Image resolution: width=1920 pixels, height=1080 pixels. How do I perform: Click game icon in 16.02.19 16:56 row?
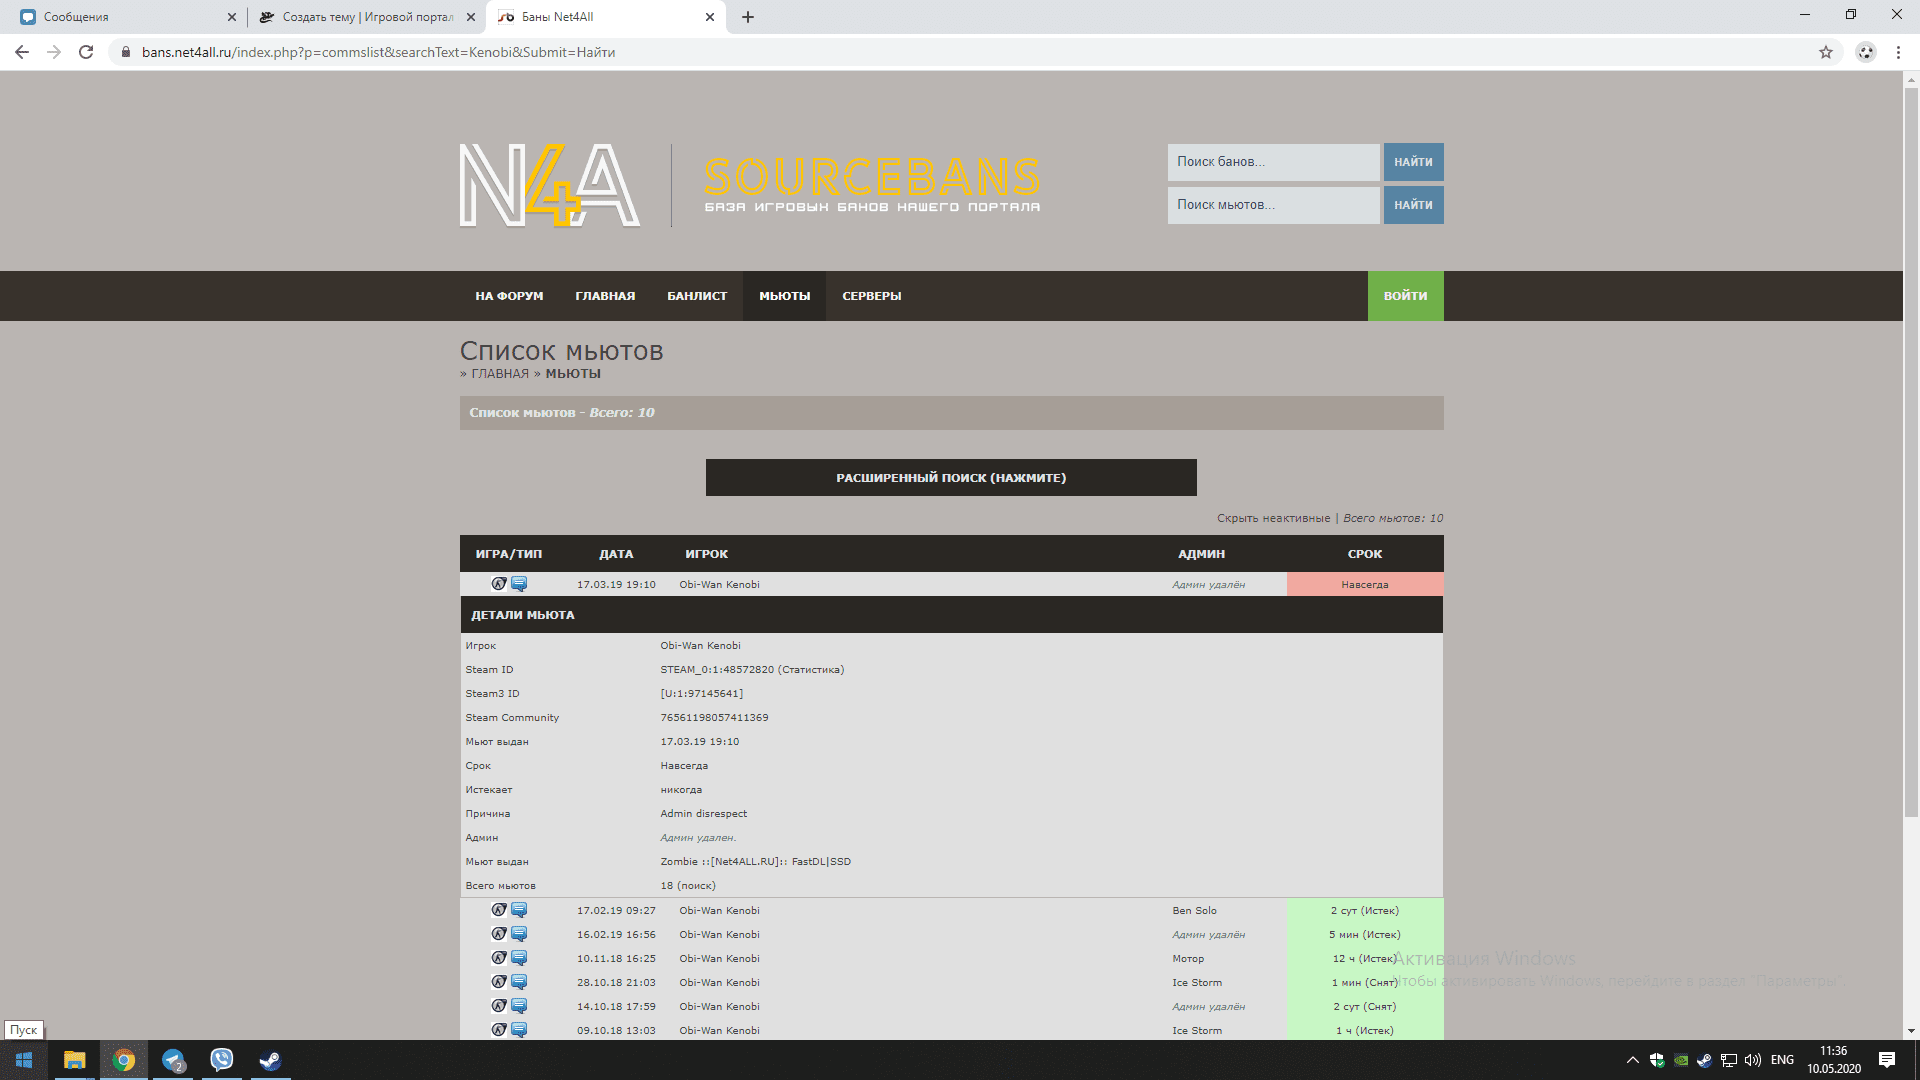click(499, 934)
